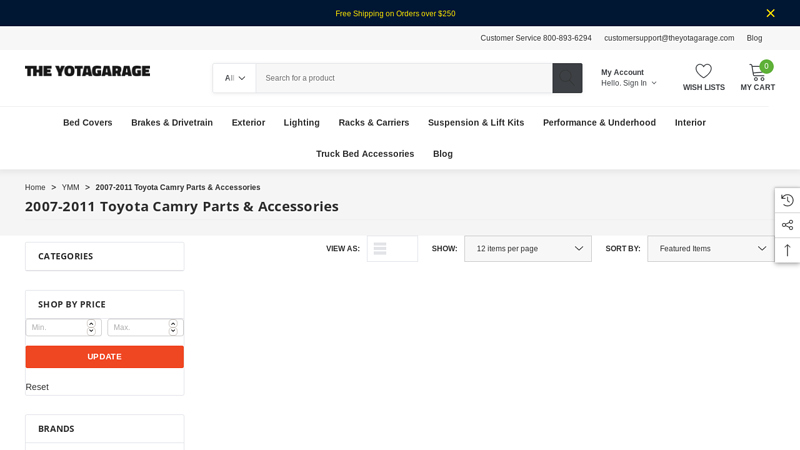Increase the Min price stepper

tap(91, 323)
